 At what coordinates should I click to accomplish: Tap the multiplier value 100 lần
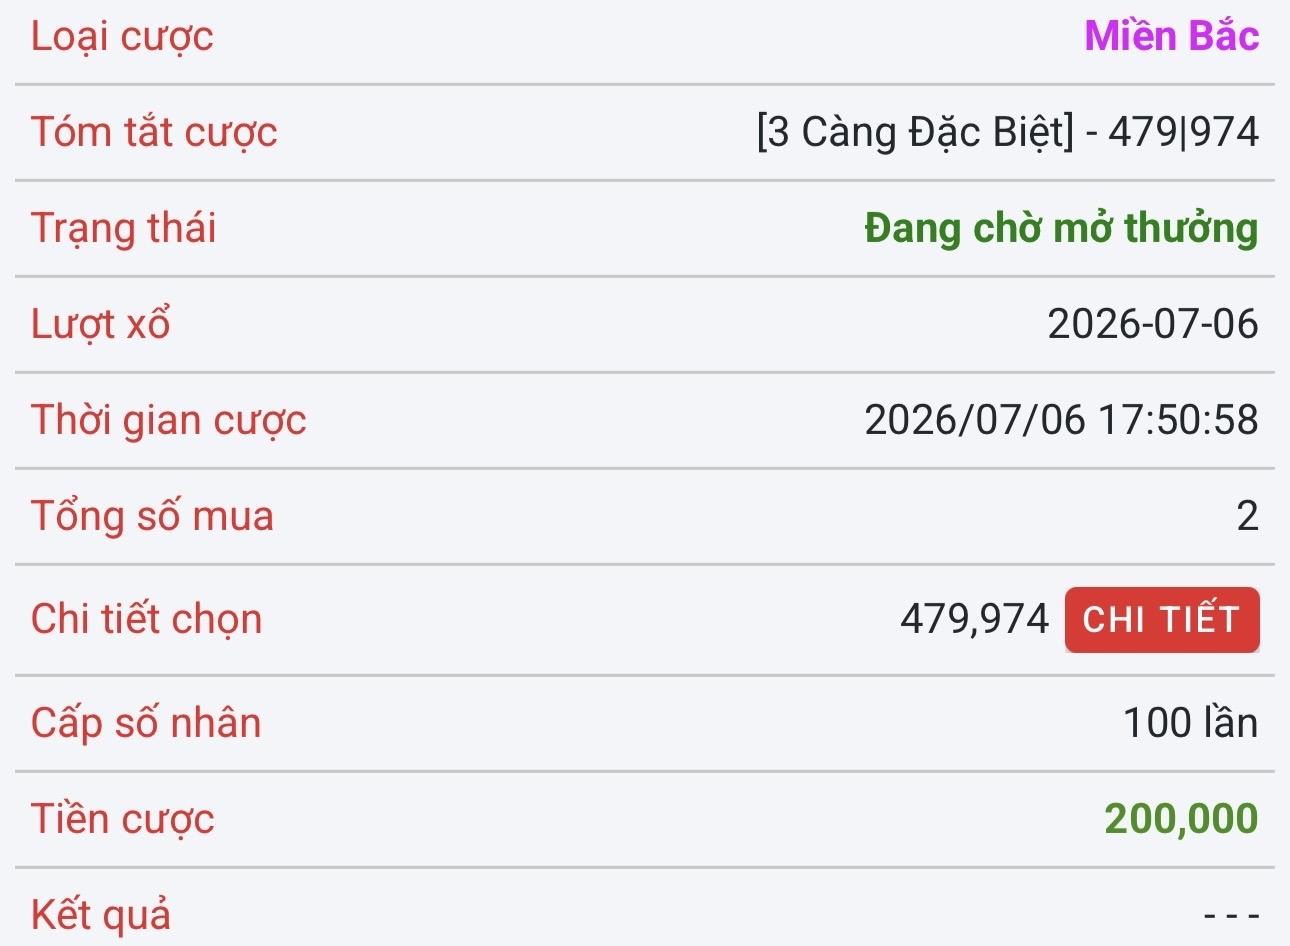click(x=1191, y=723)
